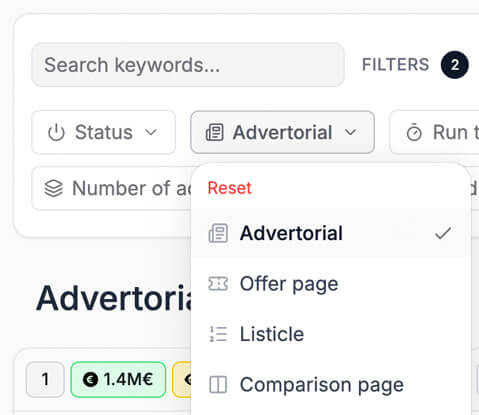Open the Status dropdown chevron
Image resolution: width=479 pixels, height=415 pixels.
coord(151,132)
